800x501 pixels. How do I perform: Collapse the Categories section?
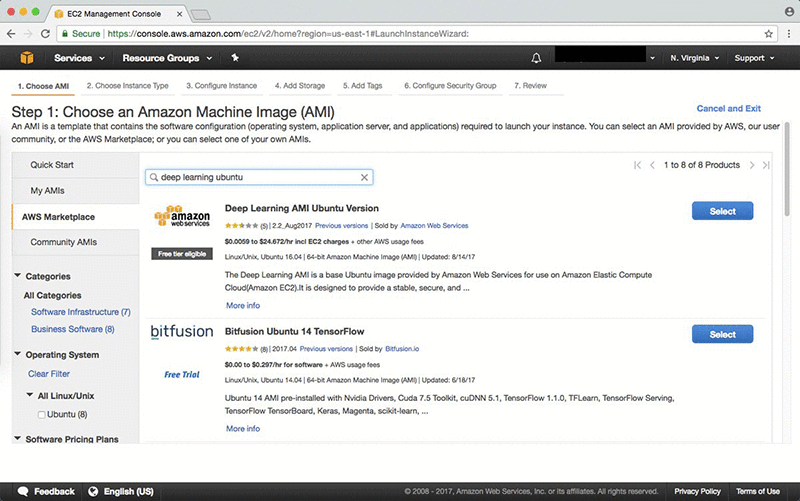[x=17, y=275]
